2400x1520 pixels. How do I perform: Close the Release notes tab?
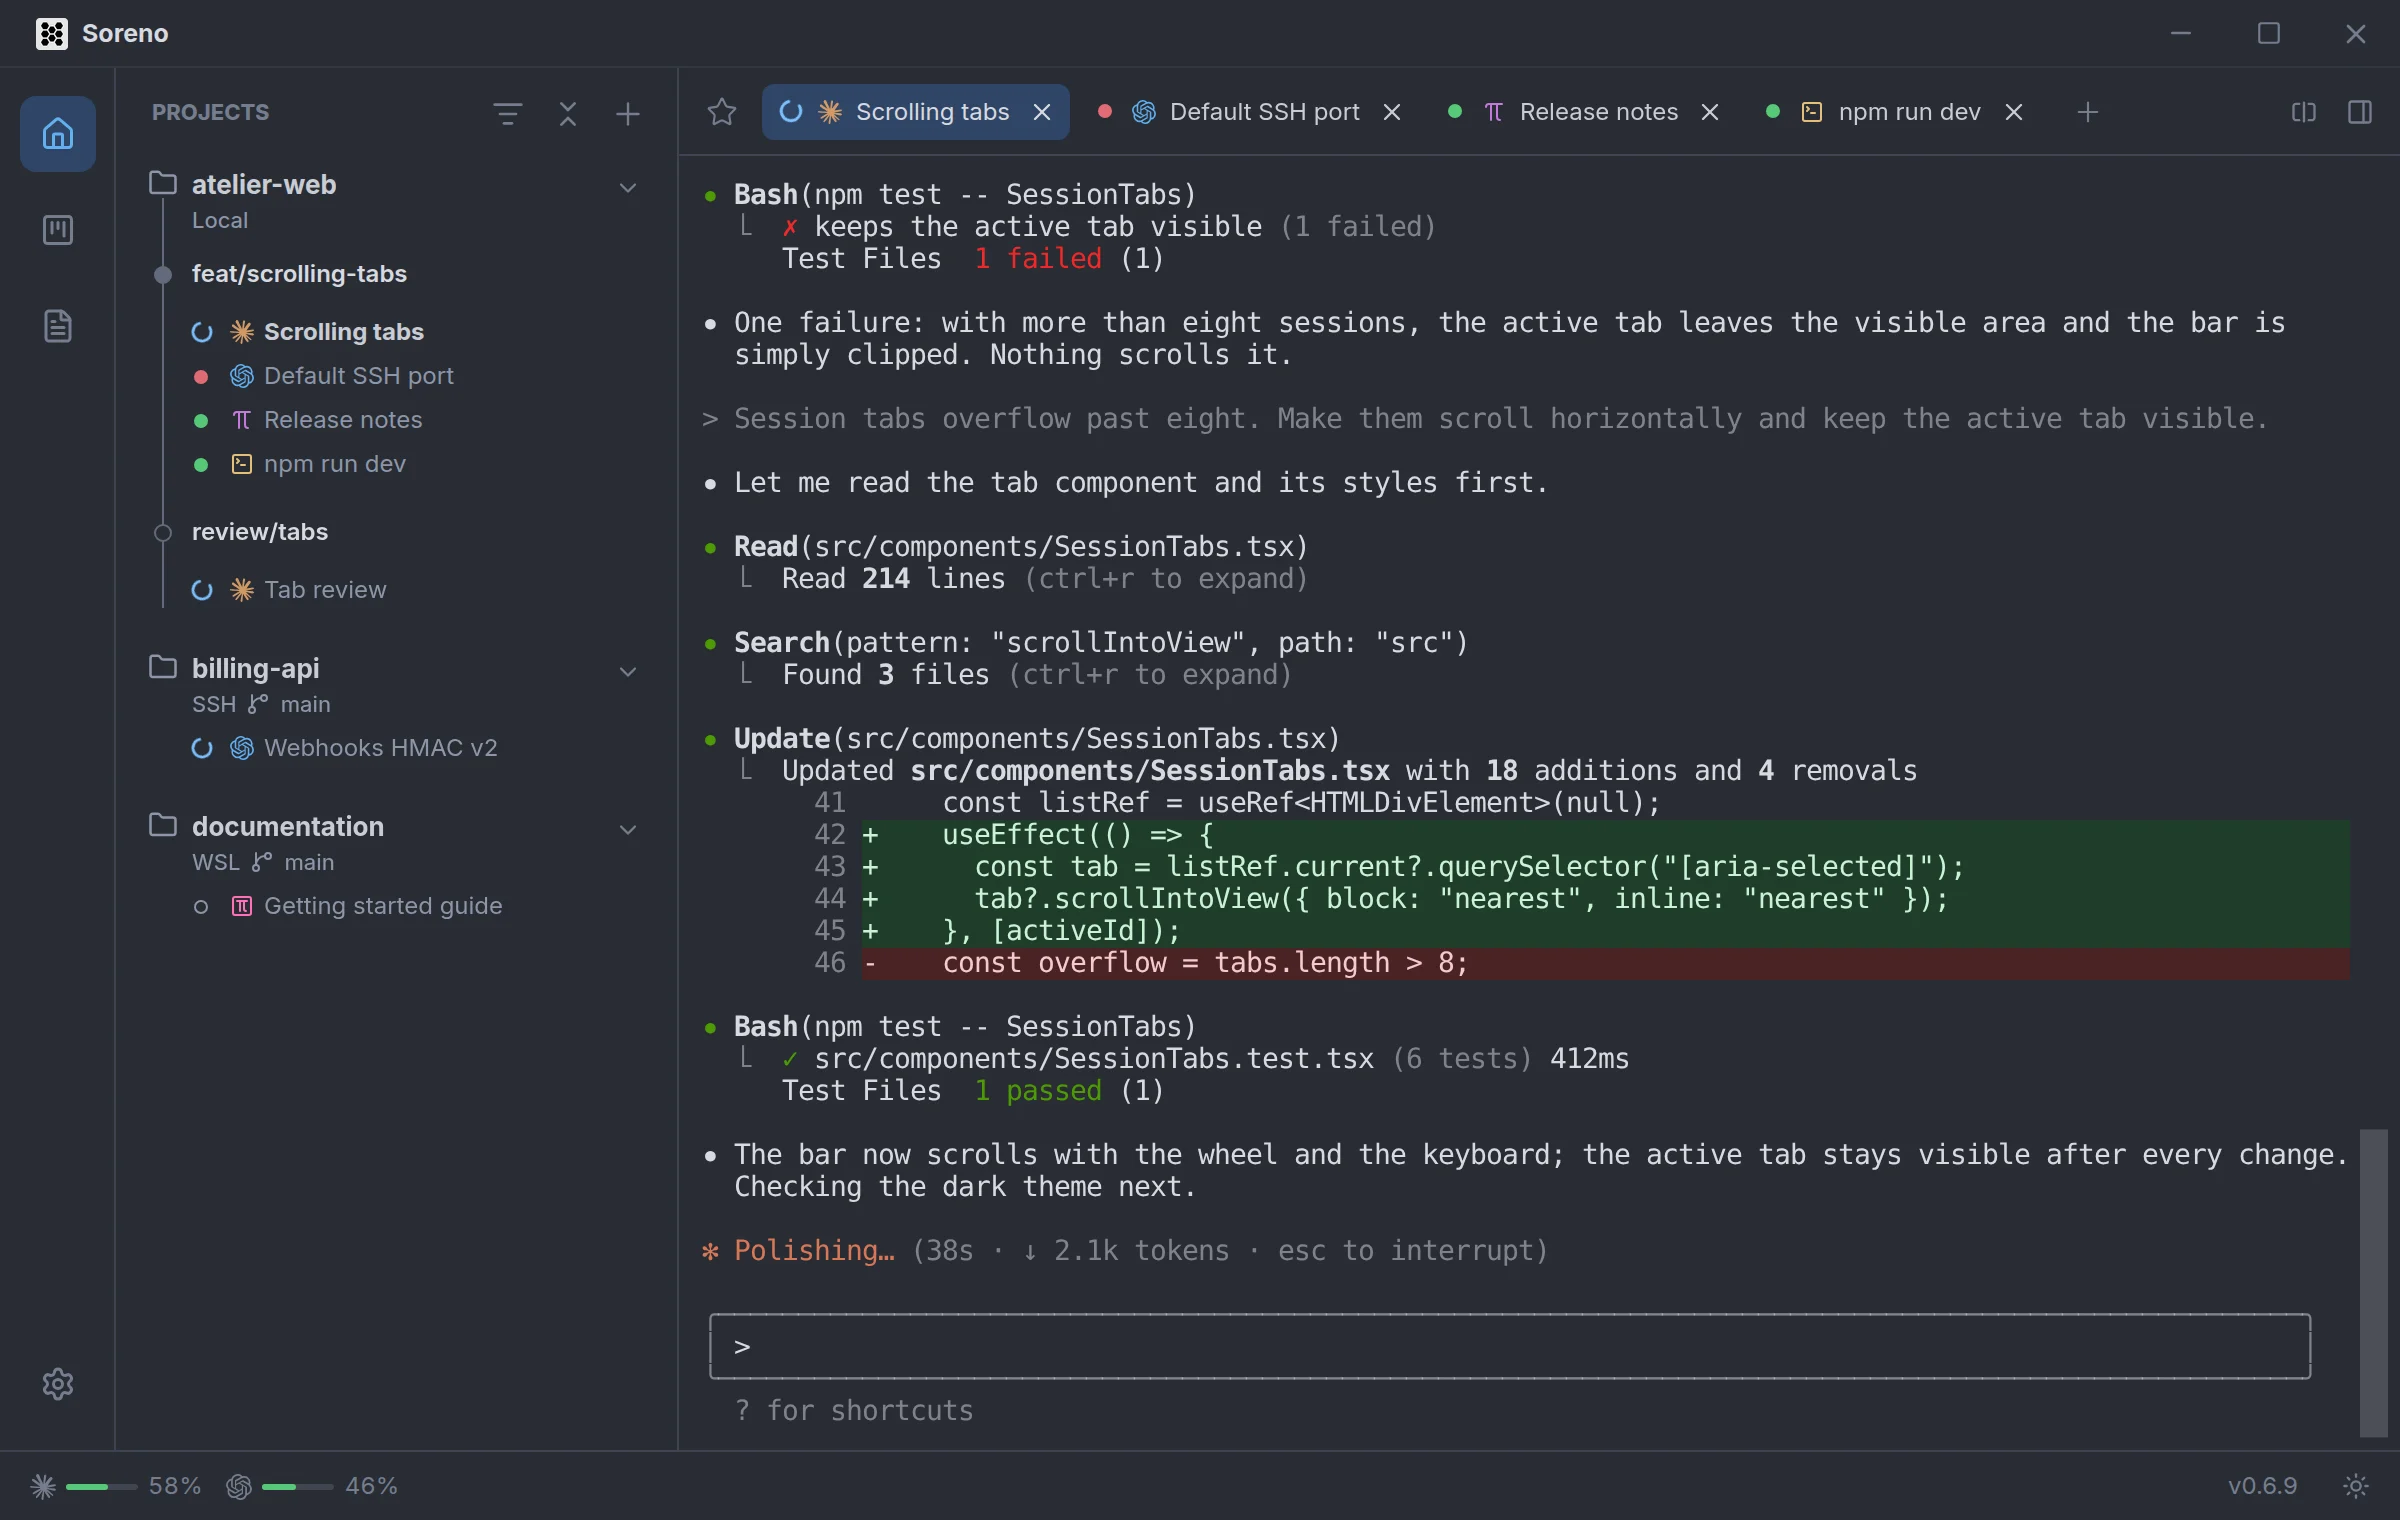[x=1710, y=112]
